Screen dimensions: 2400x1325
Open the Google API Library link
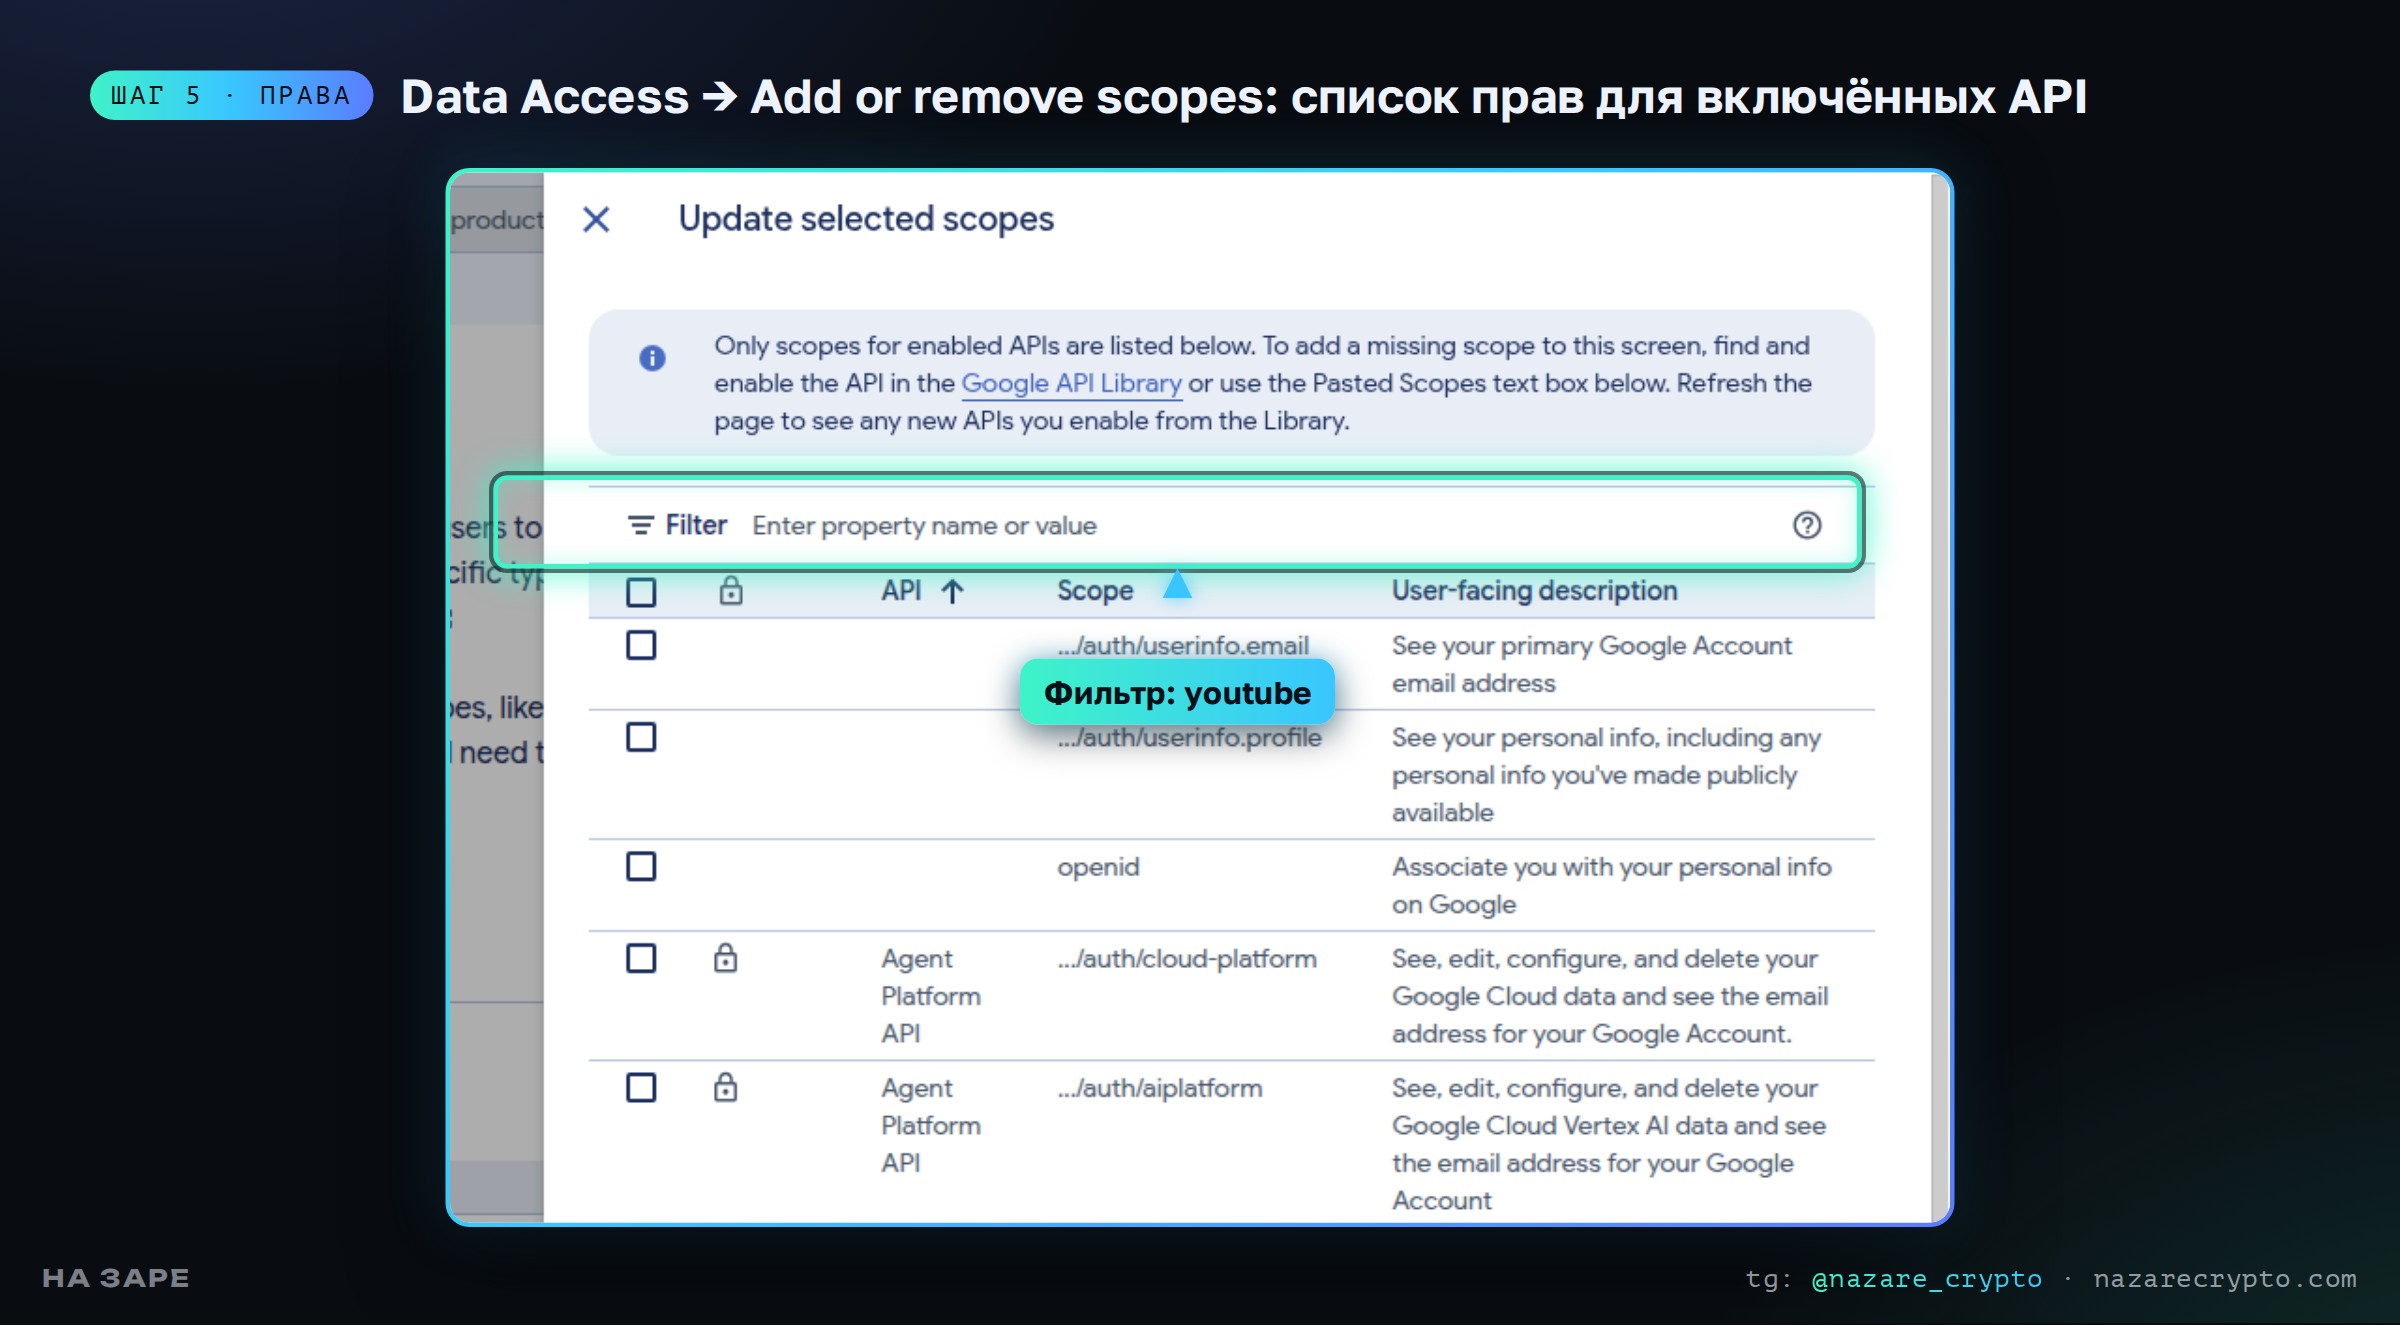click(1071, 383)
